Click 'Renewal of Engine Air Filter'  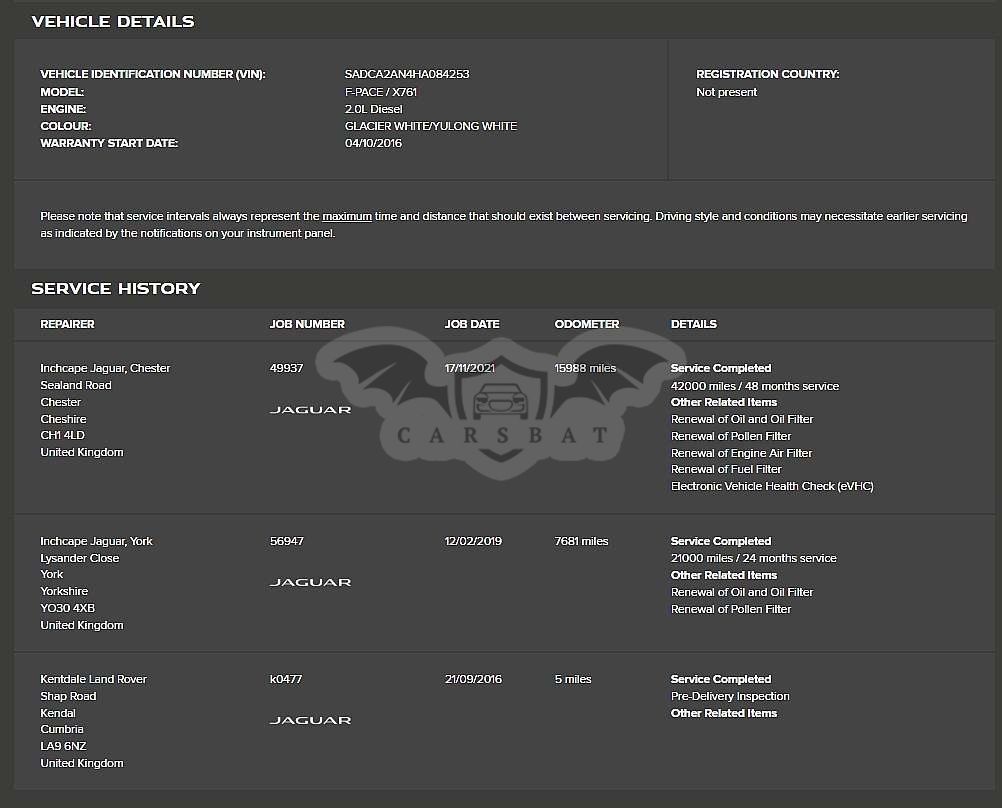click(741, 453)
